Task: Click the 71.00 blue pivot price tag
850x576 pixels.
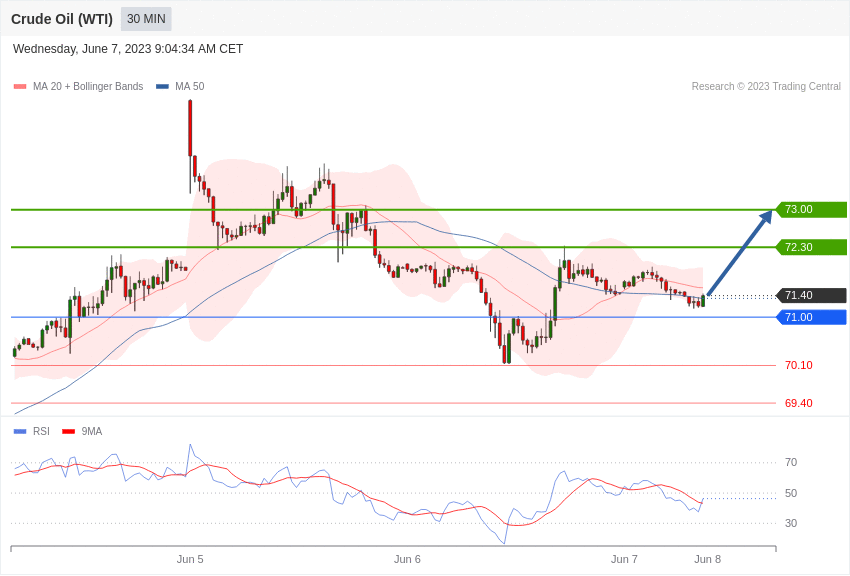Action: [811, 317]
